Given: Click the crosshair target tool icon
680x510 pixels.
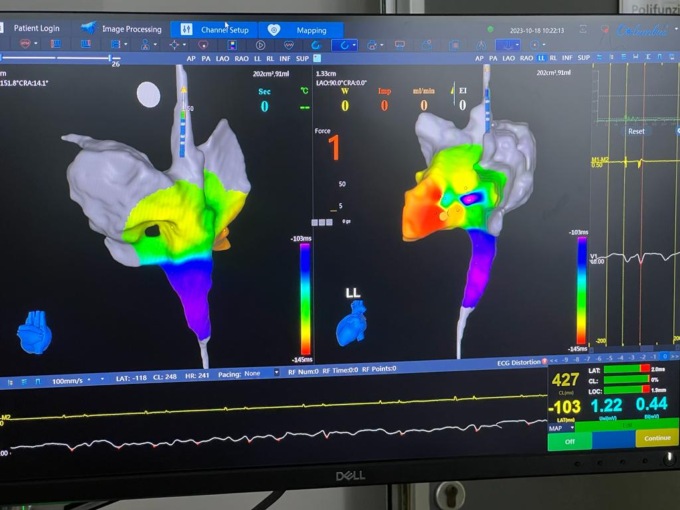Looking at the screenshot, I should point(174,45).
